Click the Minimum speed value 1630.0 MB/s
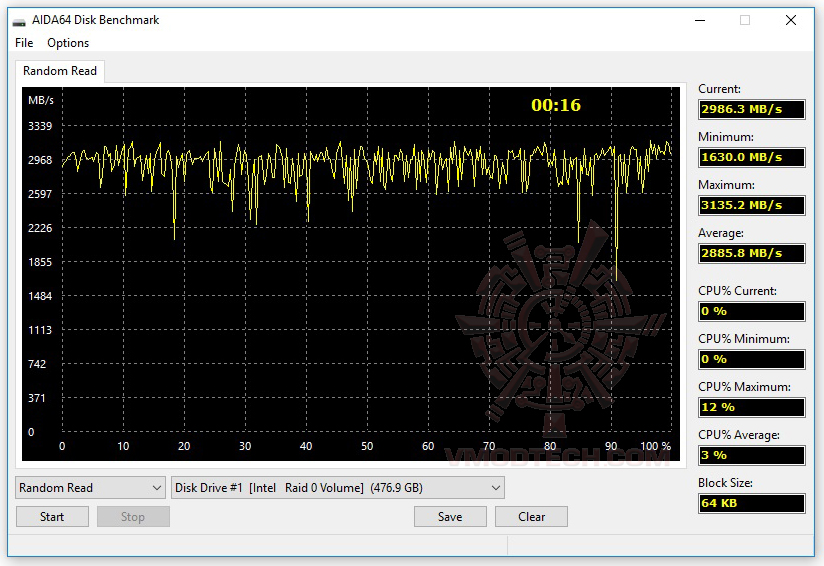Screen dimensions: 824x566 click(751, 157)
